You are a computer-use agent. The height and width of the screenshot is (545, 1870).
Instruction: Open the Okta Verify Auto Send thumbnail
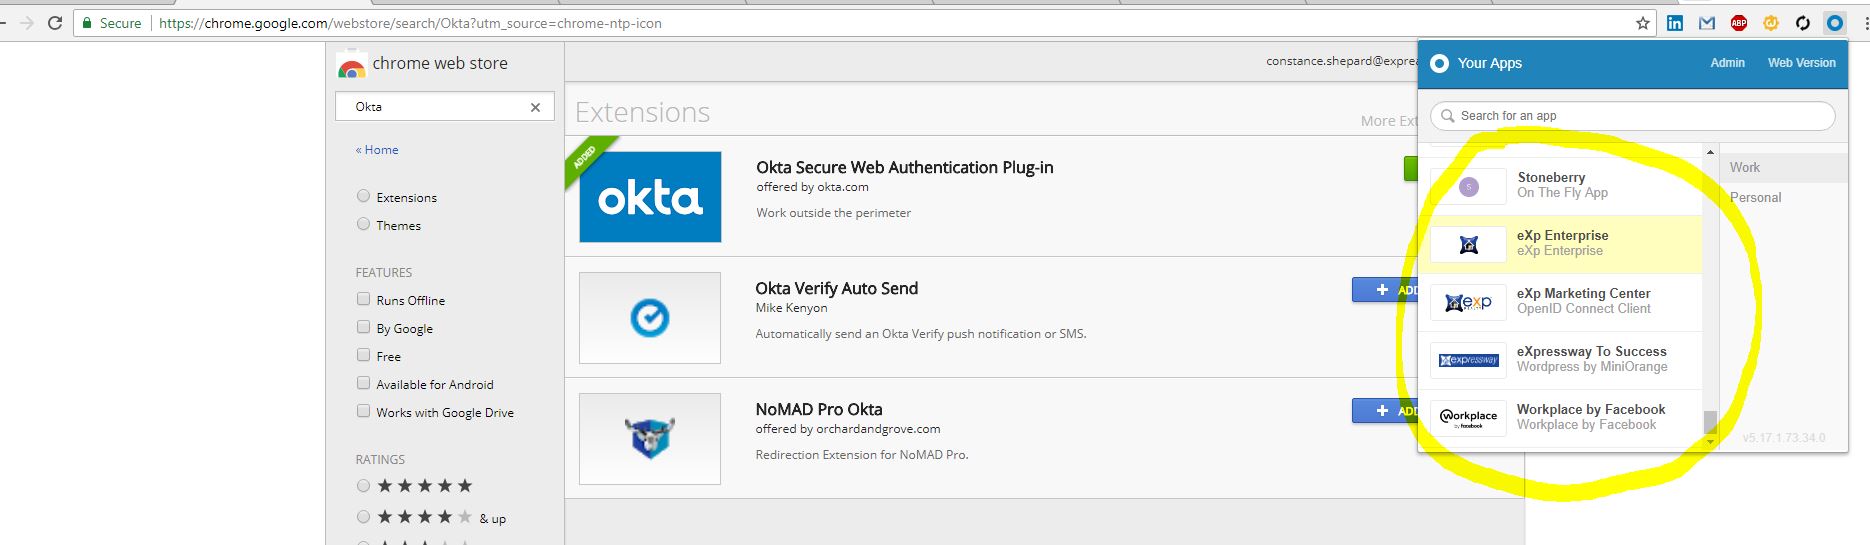[x=650, y=318]
